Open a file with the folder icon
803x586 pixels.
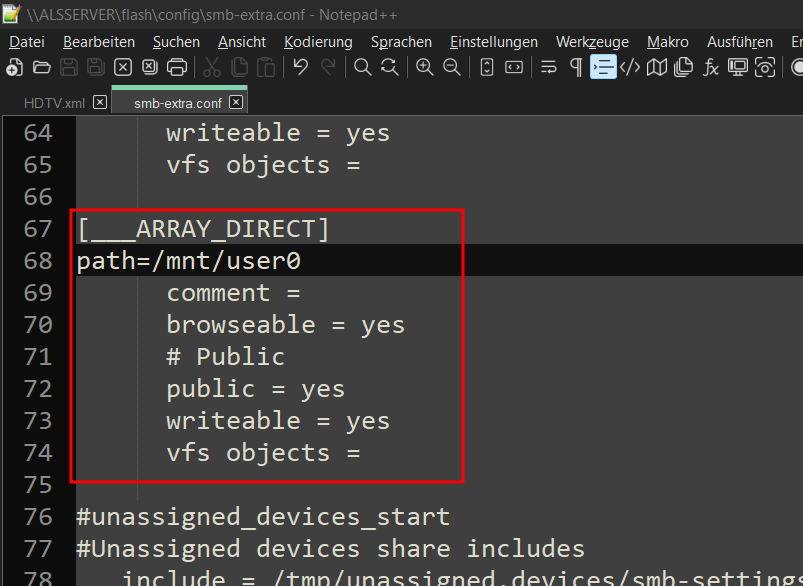pyautogui.click(x=41, y=67)
